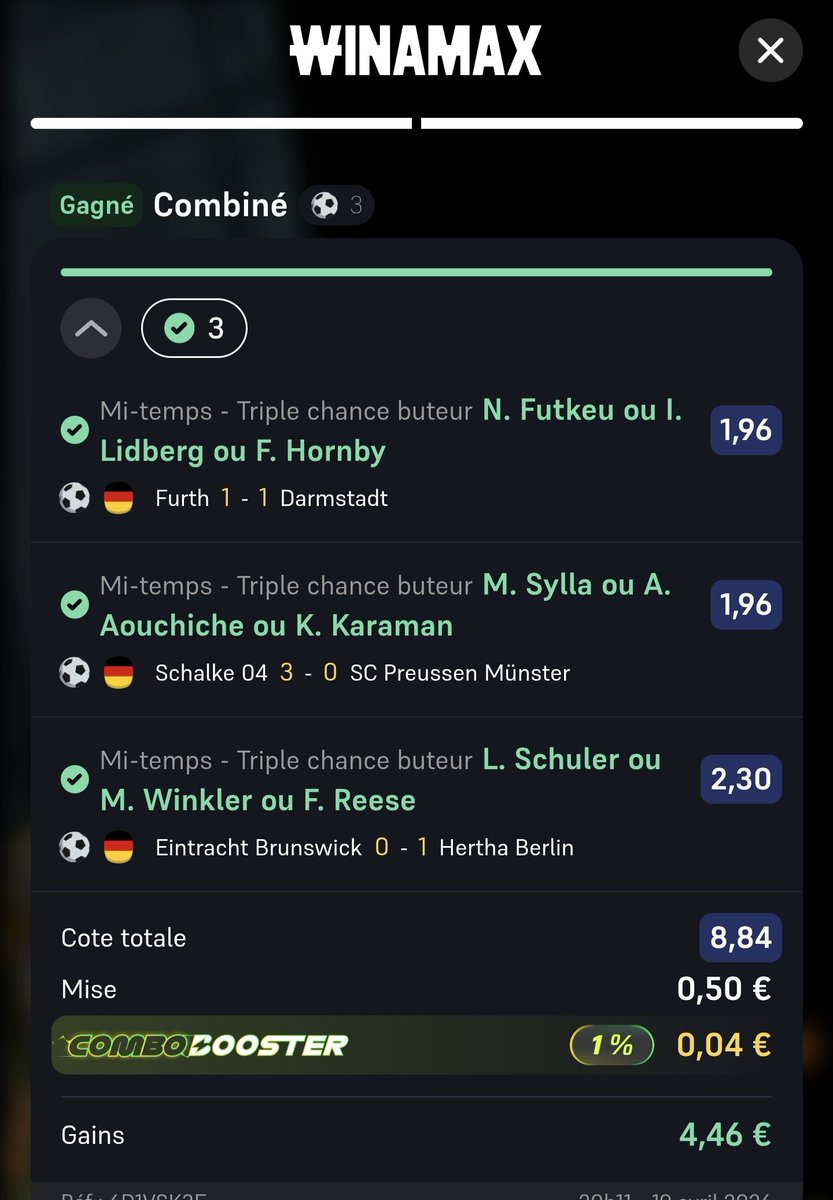Tap the green check for Schuler bet
833x1200 pixels.
(75, 779)
